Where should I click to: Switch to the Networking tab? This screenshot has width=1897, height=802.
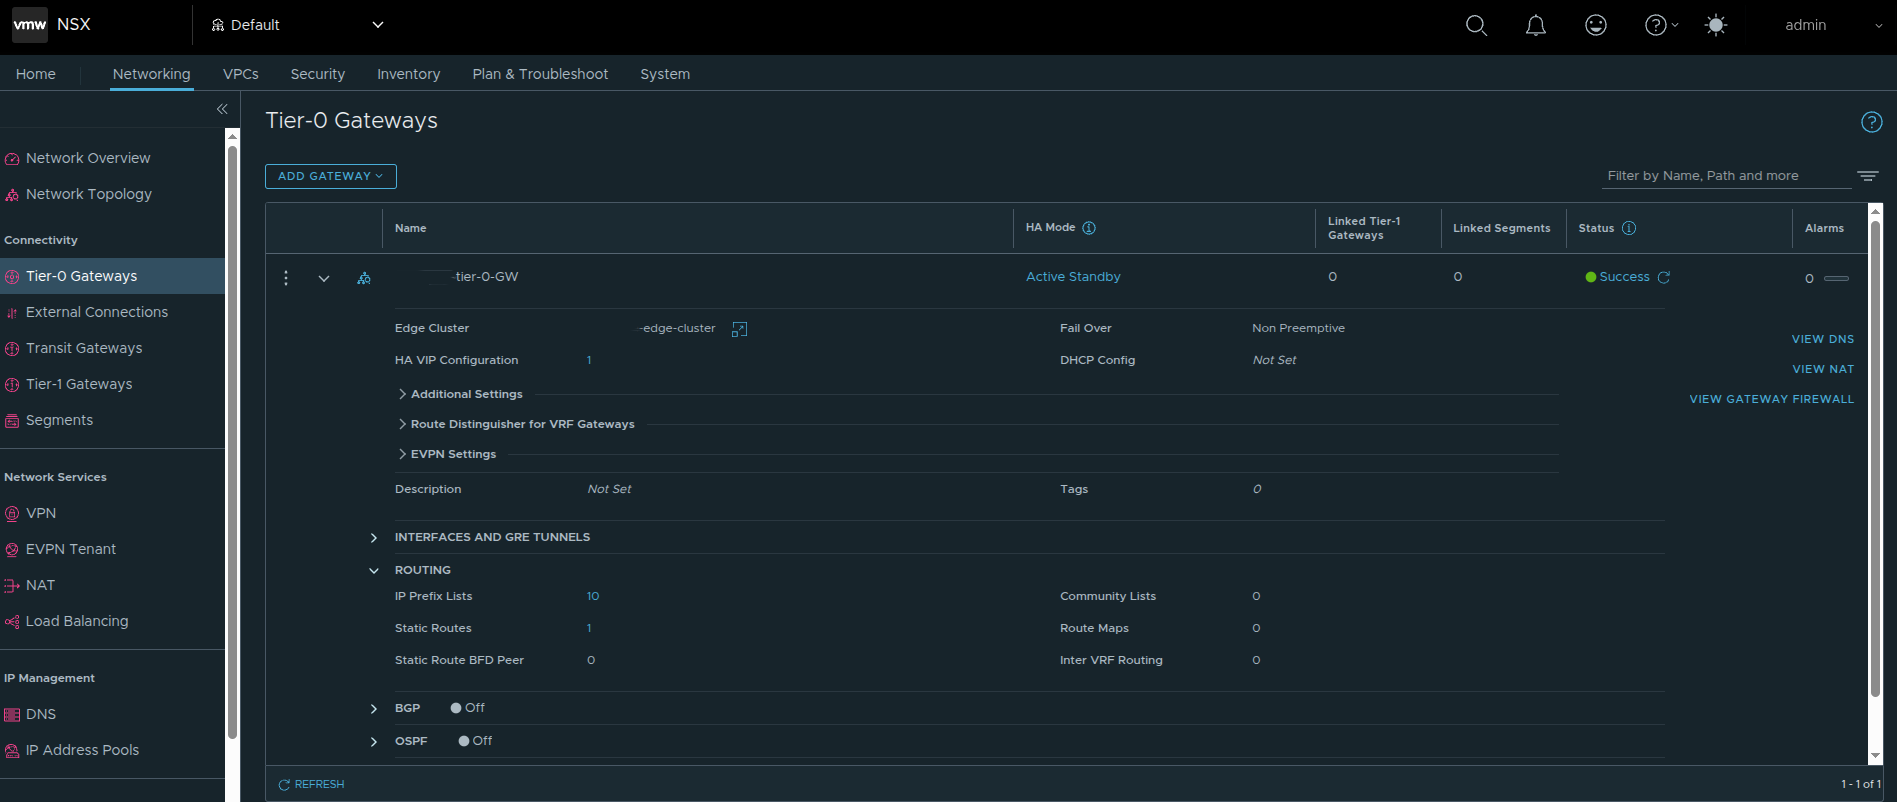[x=151, y=74]
